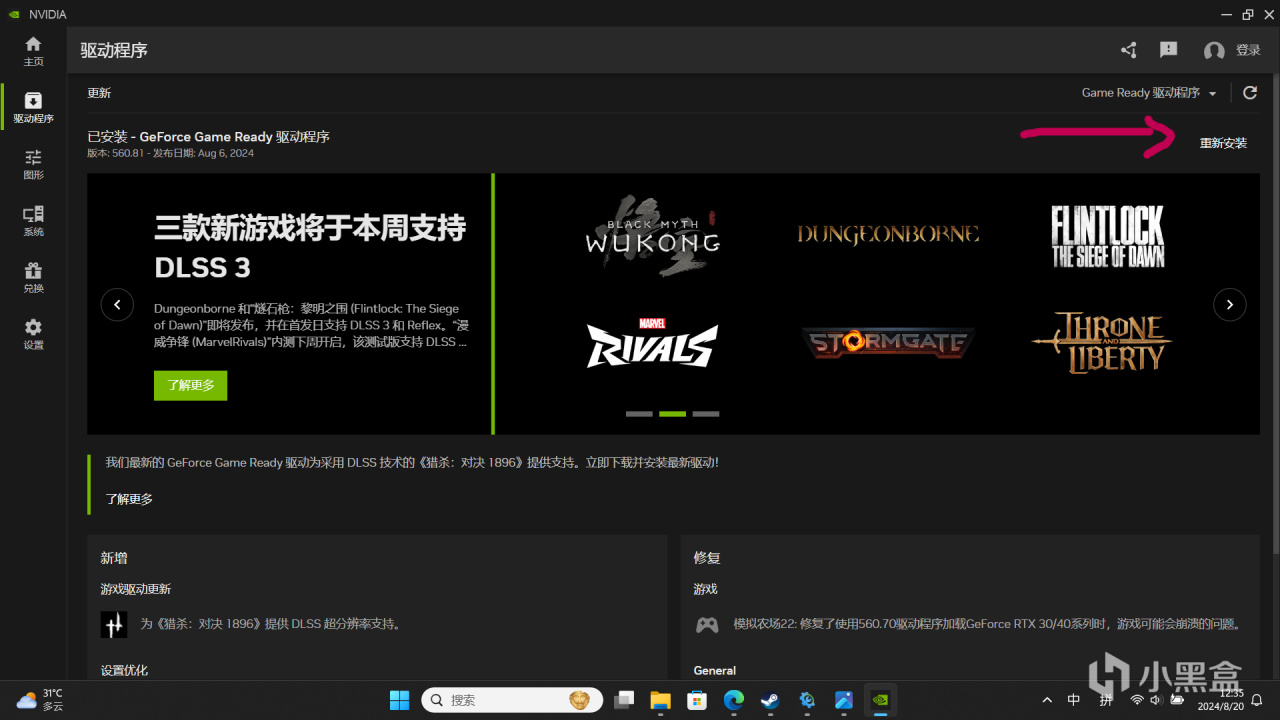Open the feedback icon in the header
This screenshot has height=720, width=1280.
point(1168,50)
